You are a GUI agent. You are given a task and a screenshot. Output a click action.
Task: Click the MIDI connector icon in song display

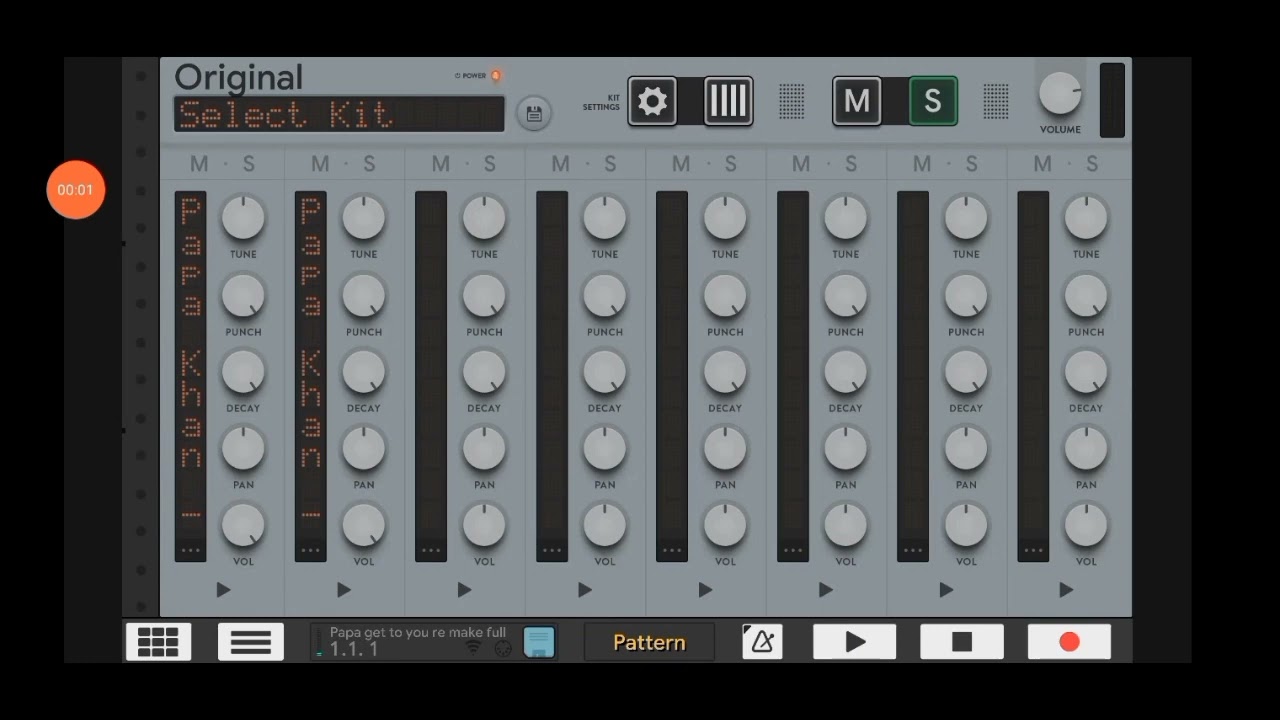(503, 648)
